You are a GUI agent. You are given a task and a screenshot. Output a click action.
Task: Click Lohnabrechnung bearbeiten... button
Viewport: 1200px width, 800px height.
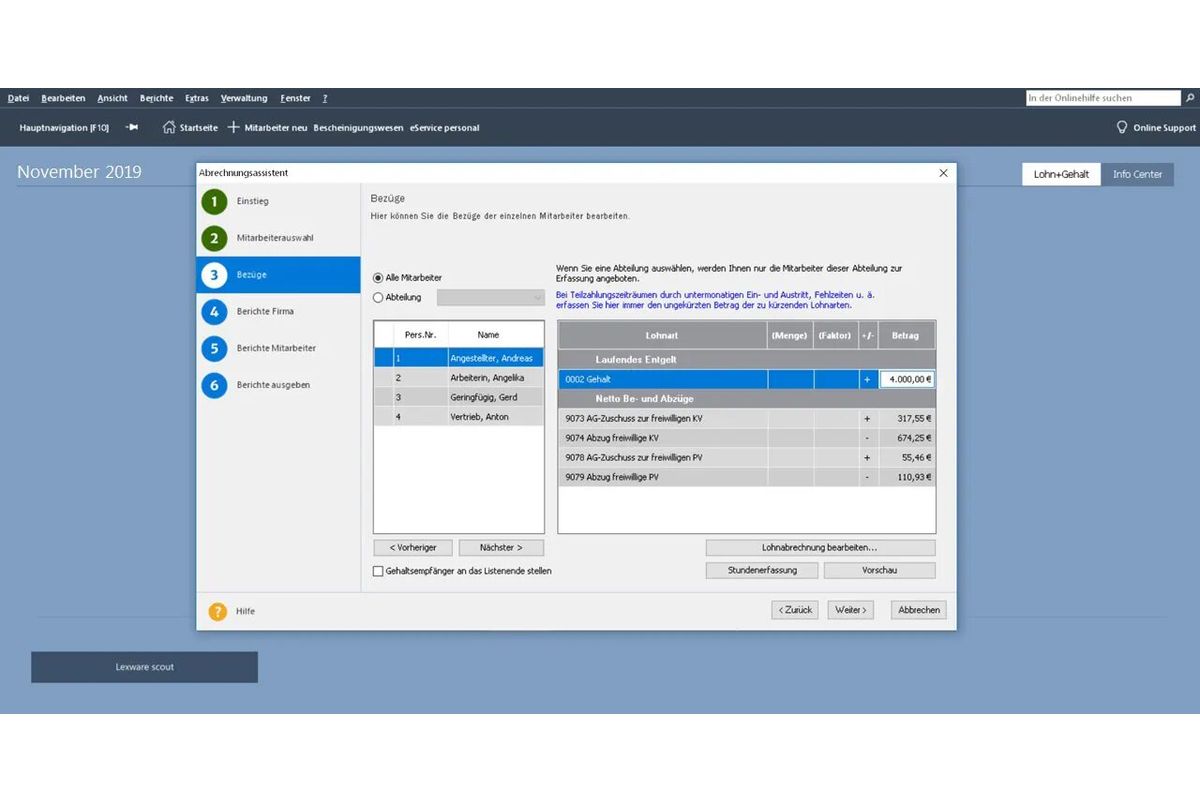pos(820,548)
